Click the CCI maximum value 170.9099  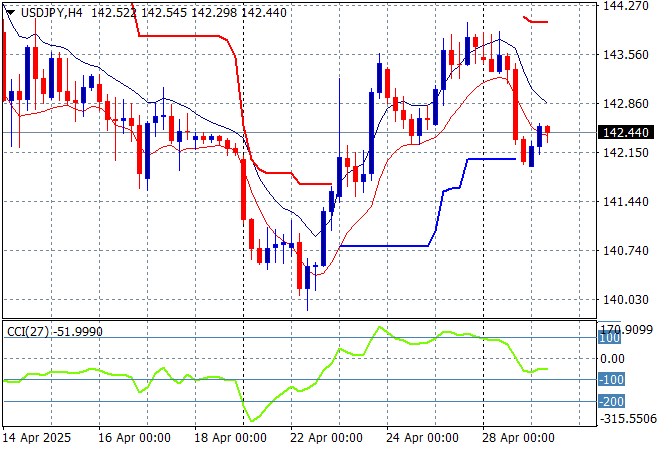pyautogui.click(x=626, y=329)
